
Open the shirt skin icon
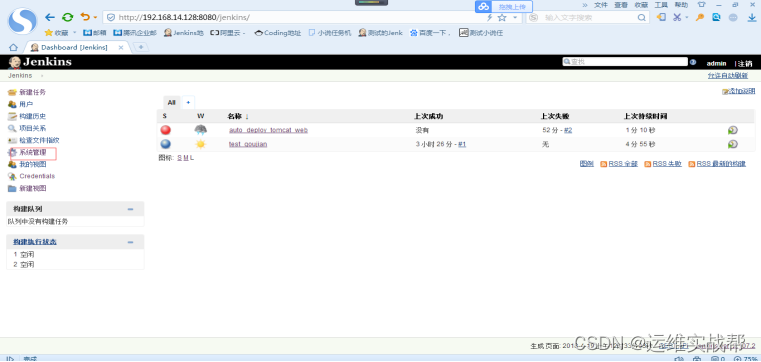point(701,4)
